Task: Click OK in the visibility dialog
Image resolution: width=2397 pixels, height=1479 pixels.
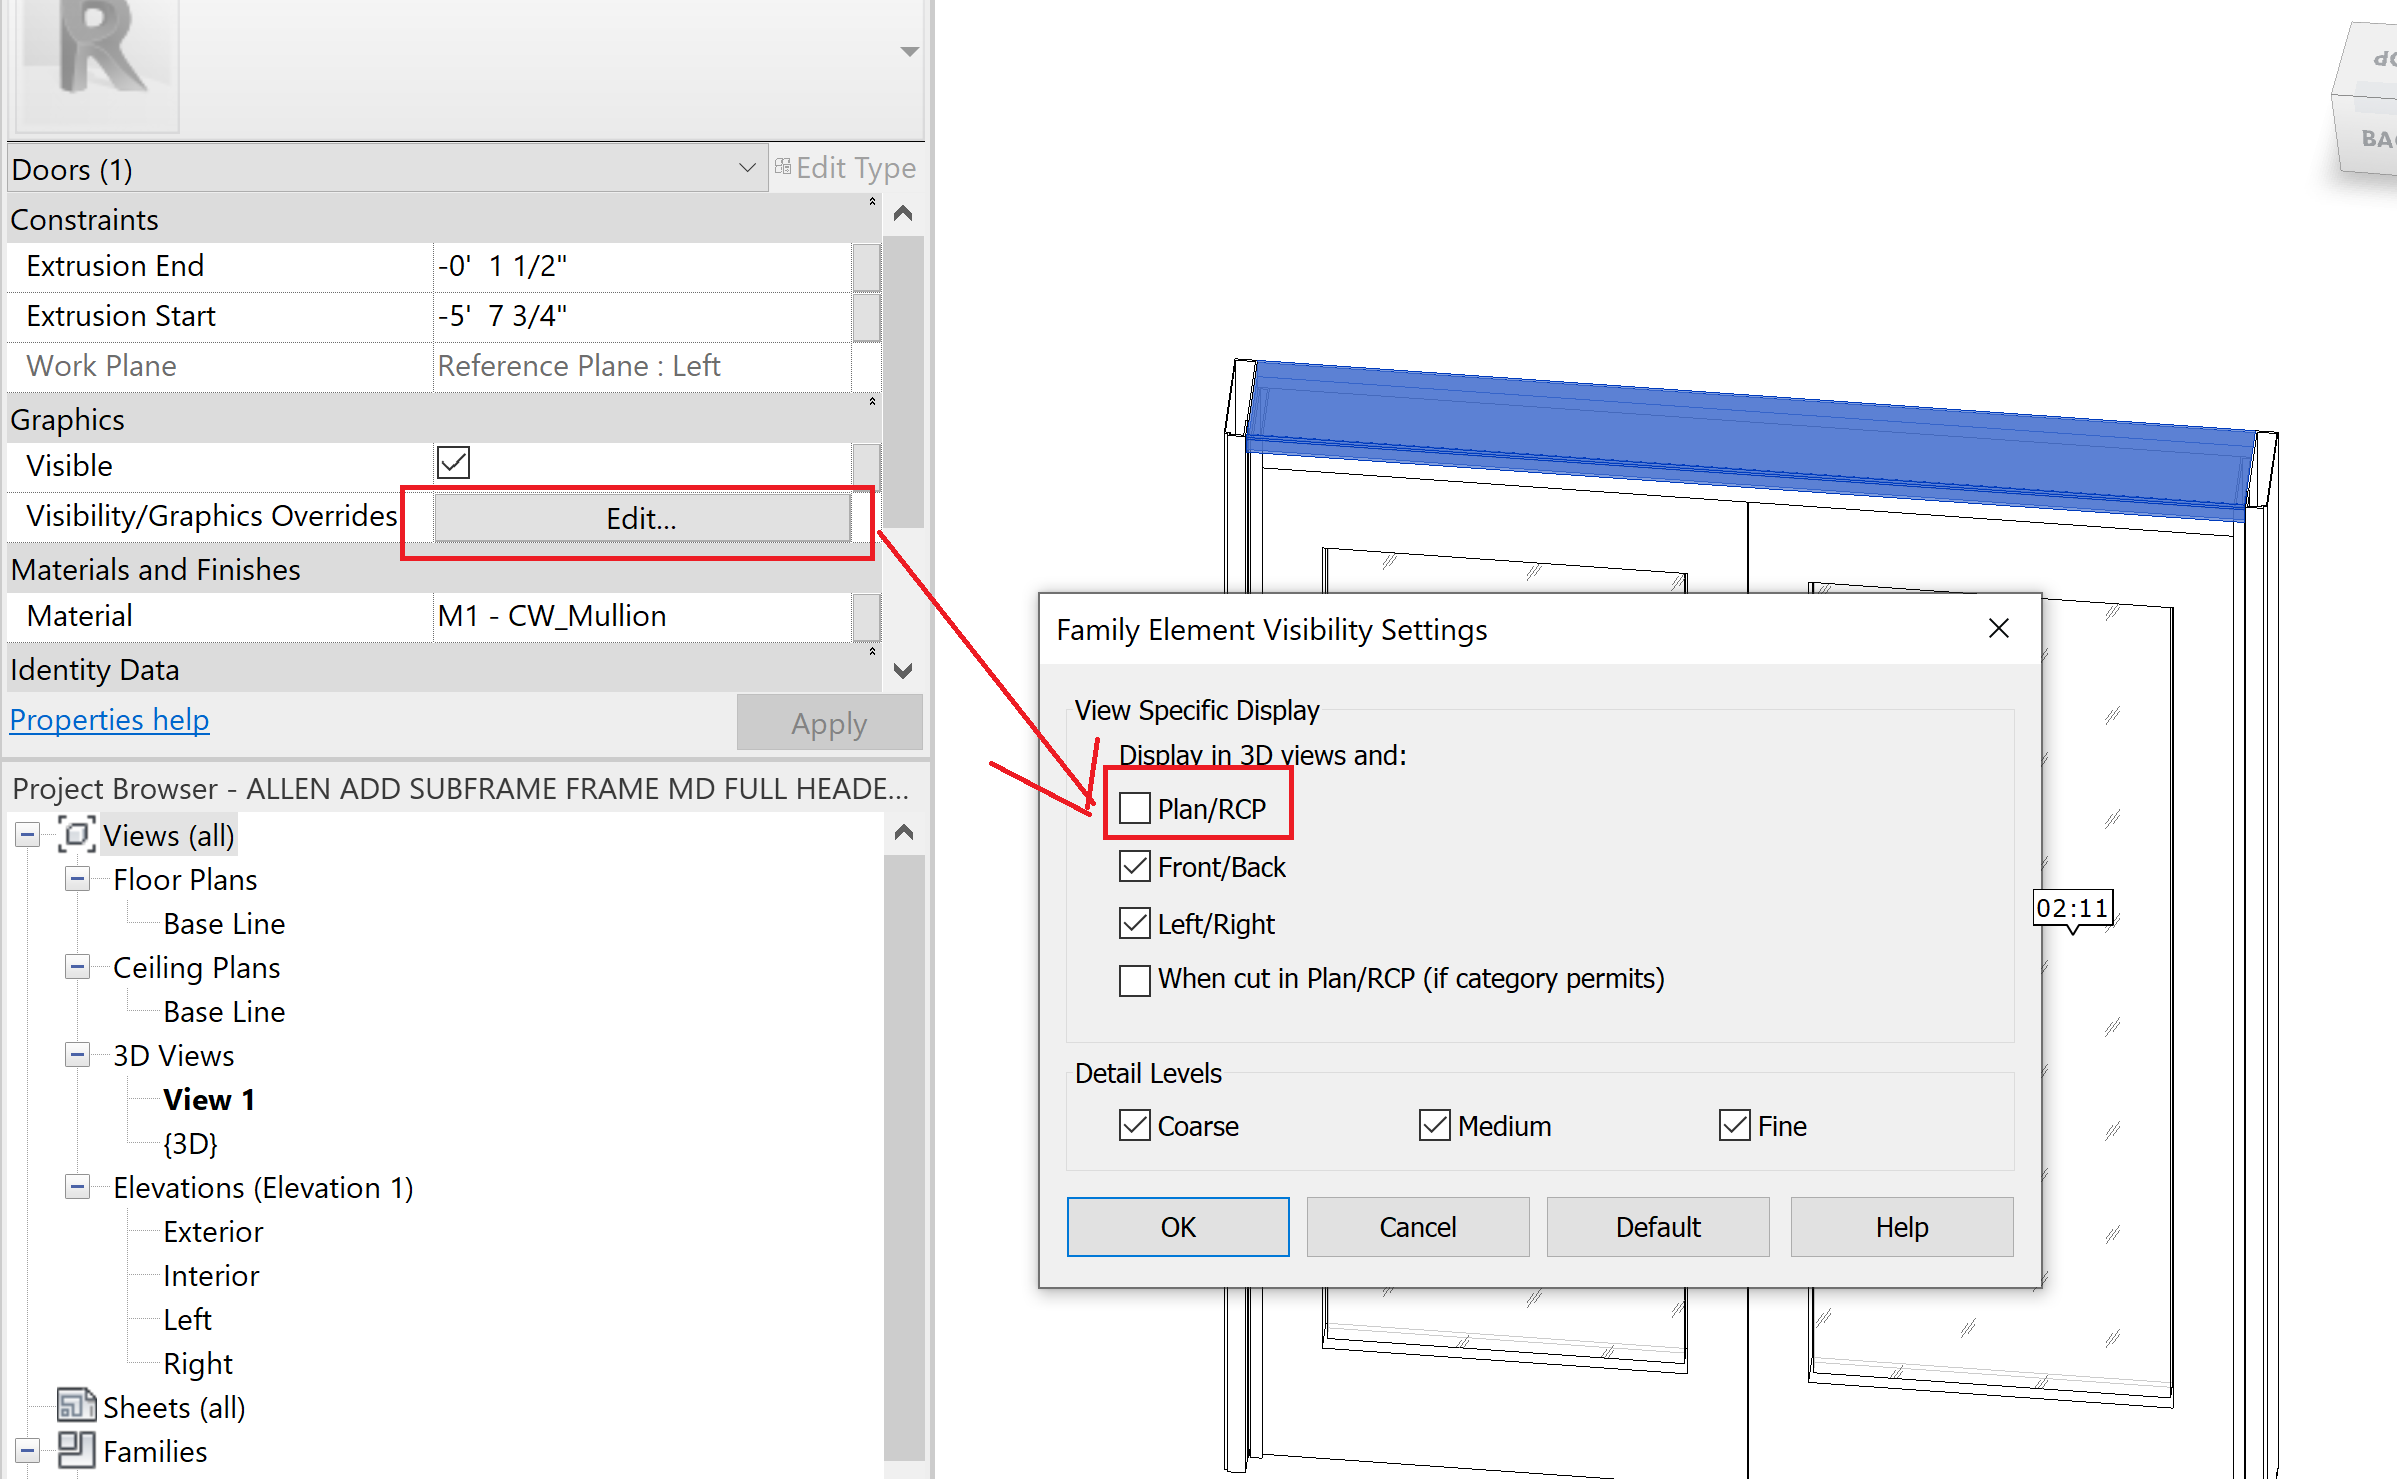Action: tap(1178, 1226)
